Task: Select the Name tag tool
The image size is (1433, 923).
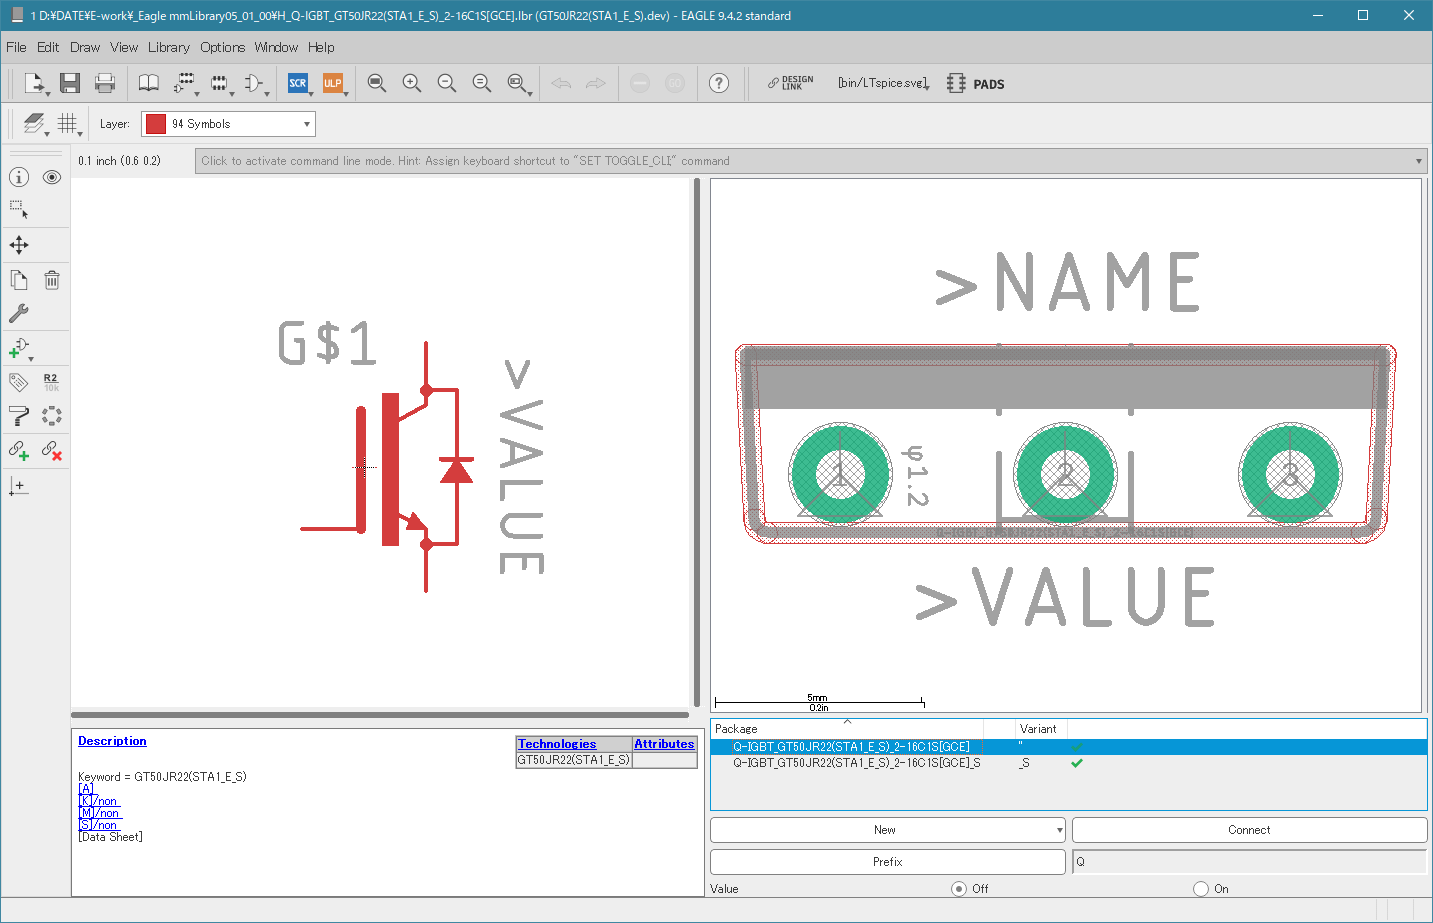Action: click(17, 382)
